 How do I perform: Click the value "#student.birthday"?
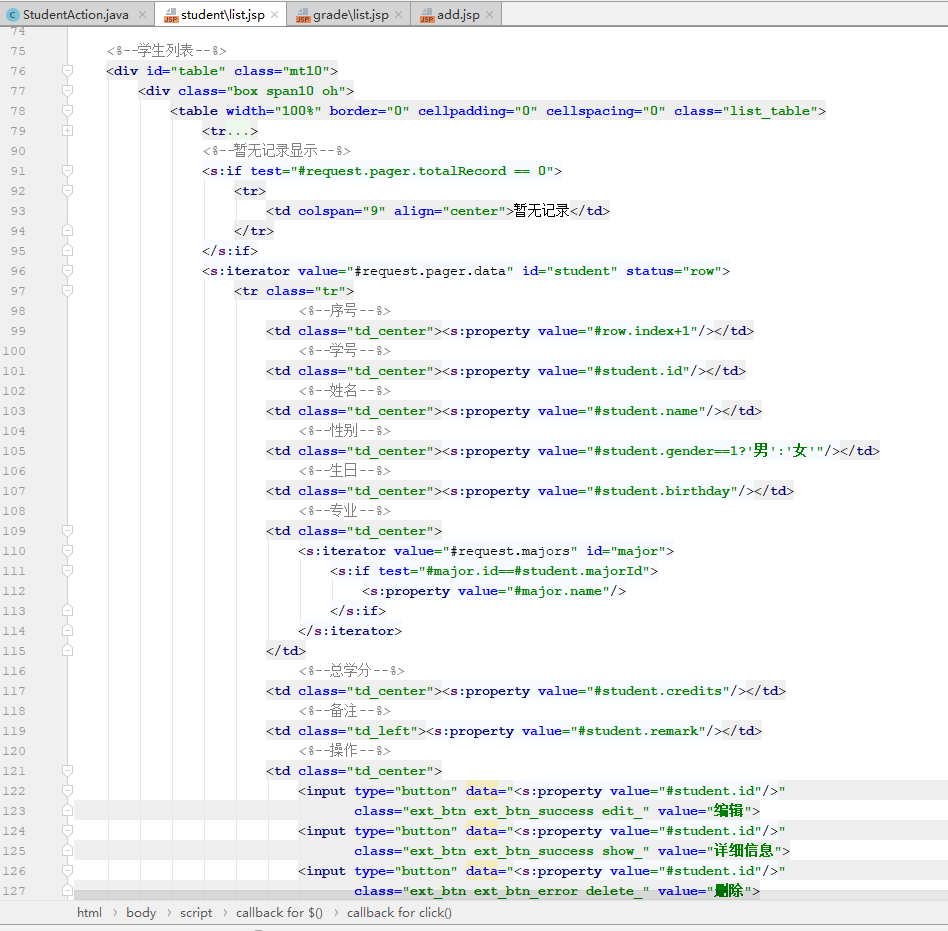coord(662,491)
